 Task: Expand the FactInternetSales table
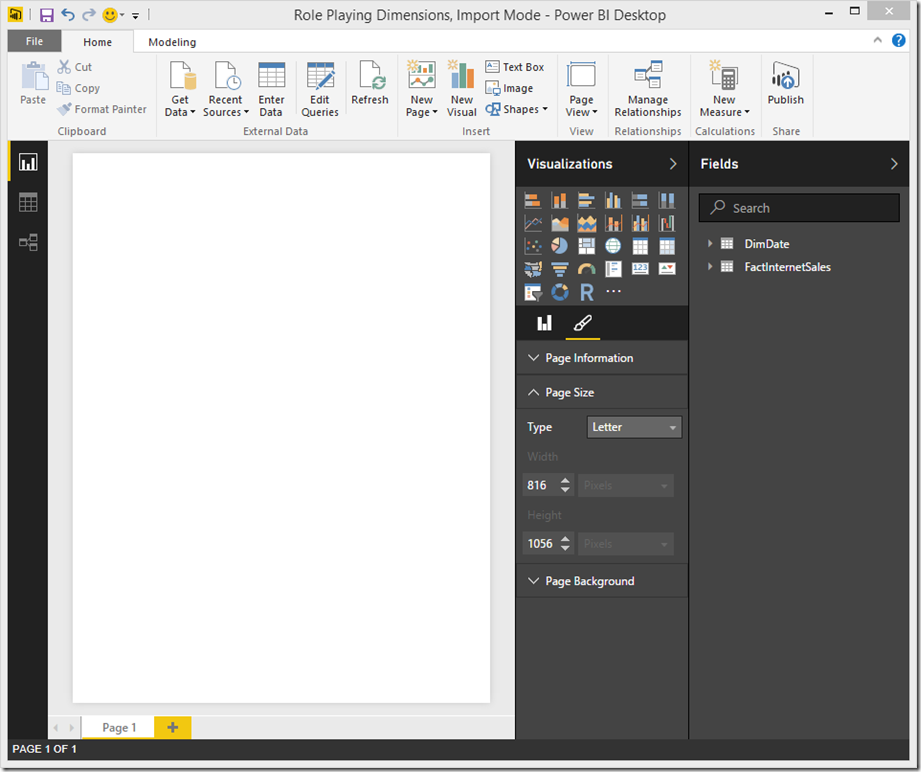pyautogui.click(x=710, y=266)
